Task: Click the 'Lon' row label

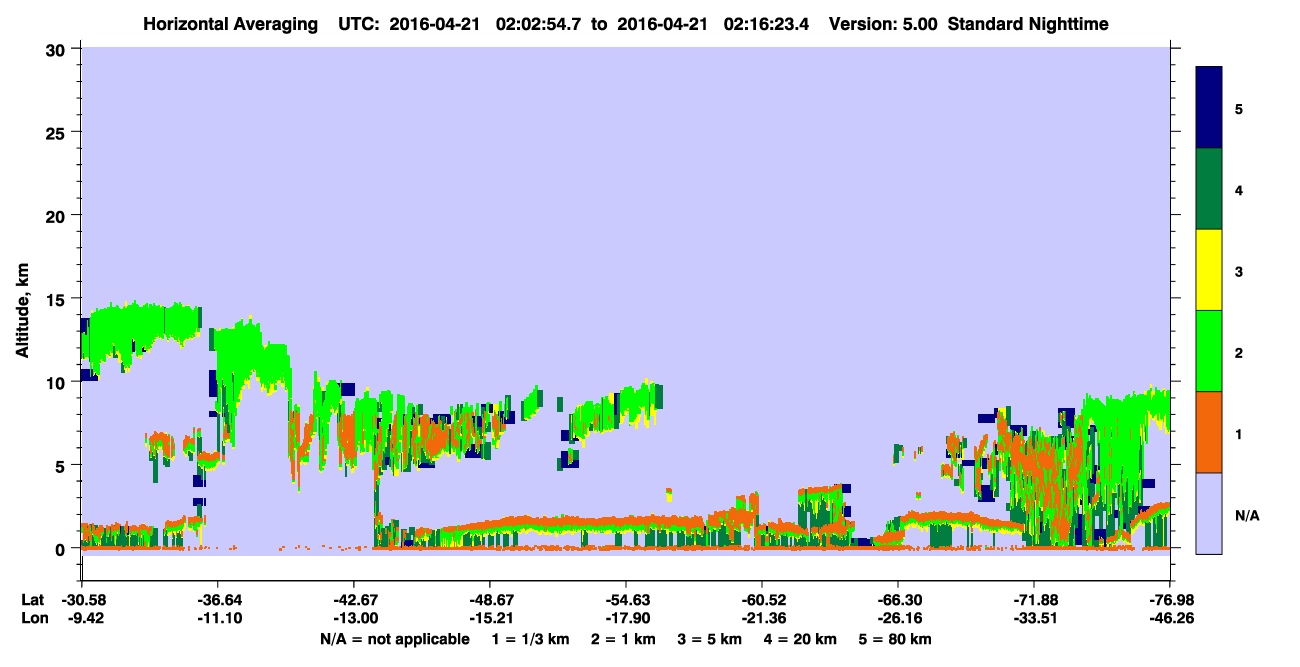Action: [x=33, y=619]
